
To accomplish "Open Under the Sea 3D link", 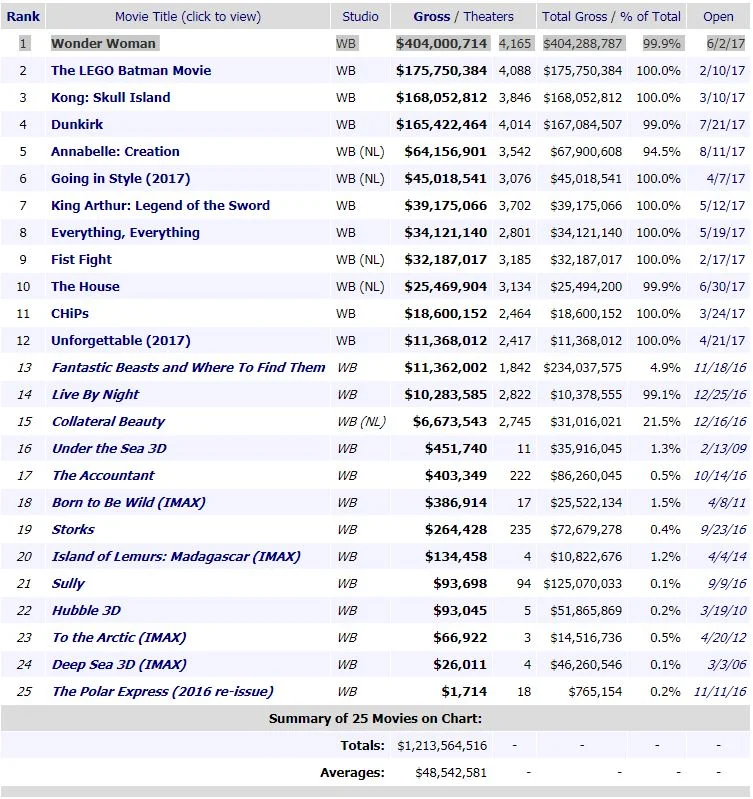I will tap(109, 448).
